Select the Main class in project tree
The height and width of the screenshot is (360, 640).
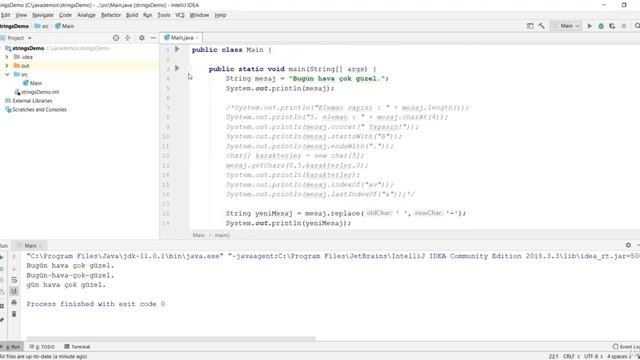click(x=36, y=83)
